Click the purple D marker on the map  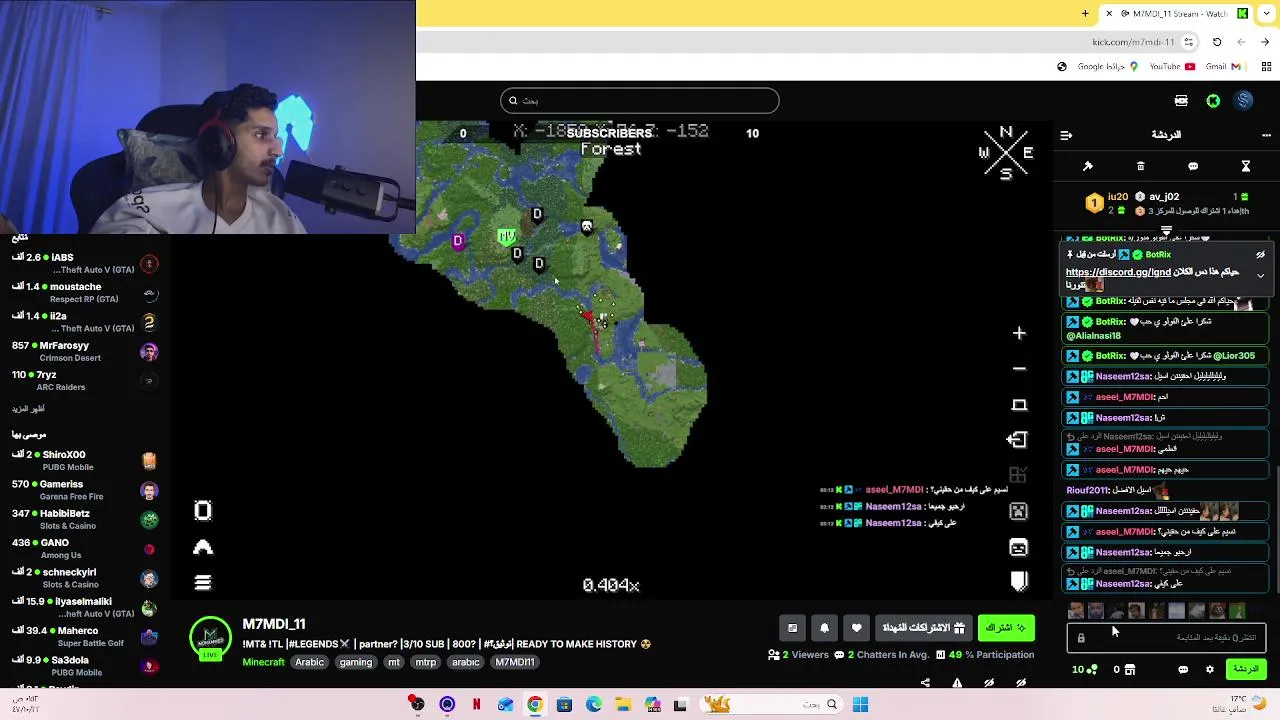[458, 241]
